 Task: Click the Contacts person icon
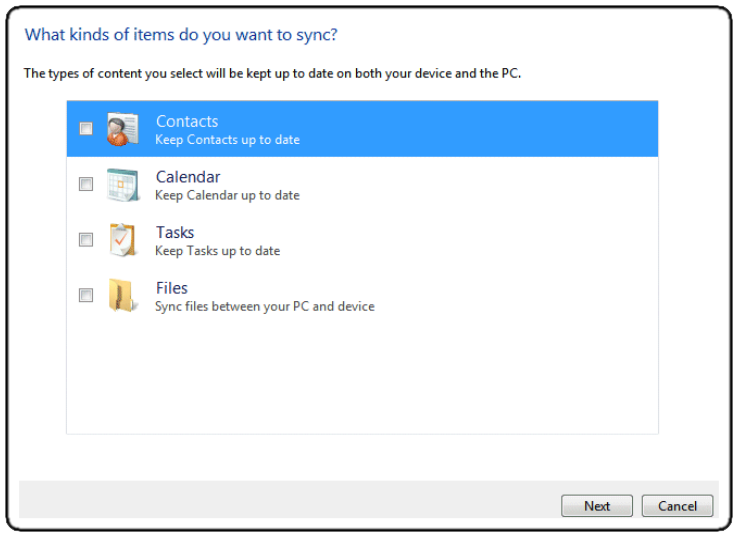[122, 129]
